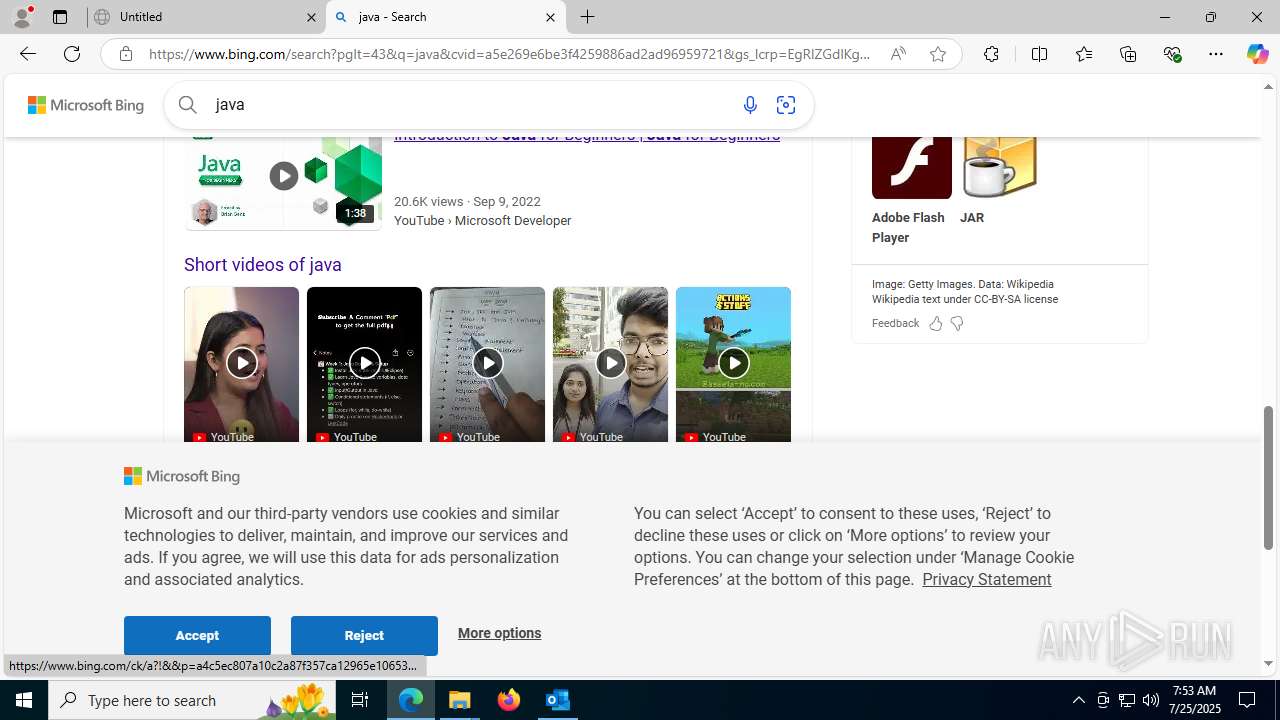Open the Windows Start menu
Image resolution: width=1280 pixels, height=720 pixels.
coord(24,700)
